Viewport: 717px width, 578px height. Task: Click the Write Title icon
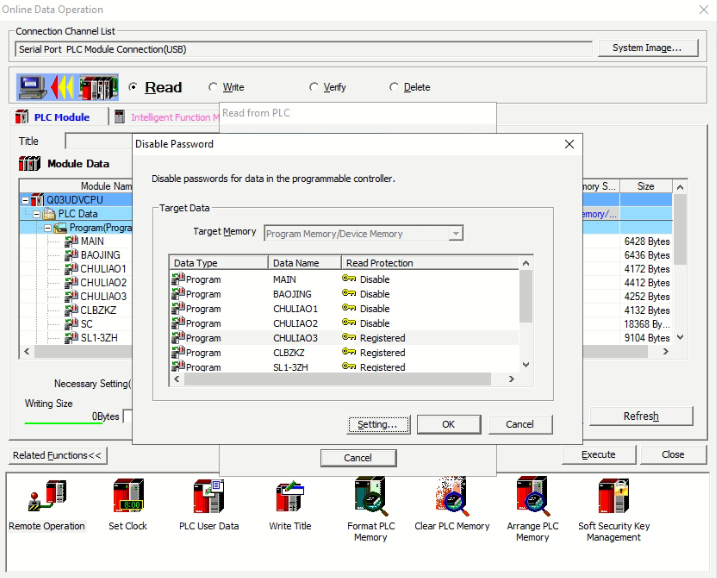click(x=290, y=498)
